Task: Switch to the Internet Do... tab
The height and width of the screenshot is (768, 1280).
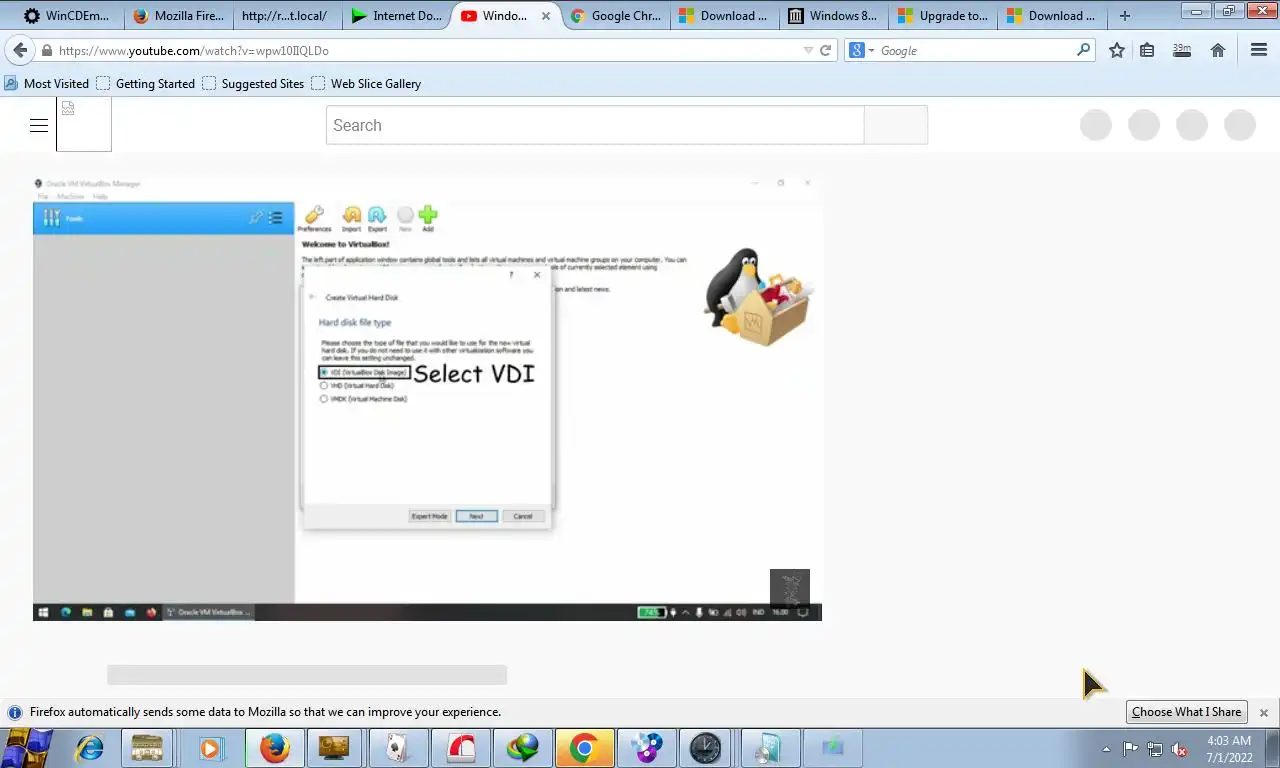Action: pos(396,16)
